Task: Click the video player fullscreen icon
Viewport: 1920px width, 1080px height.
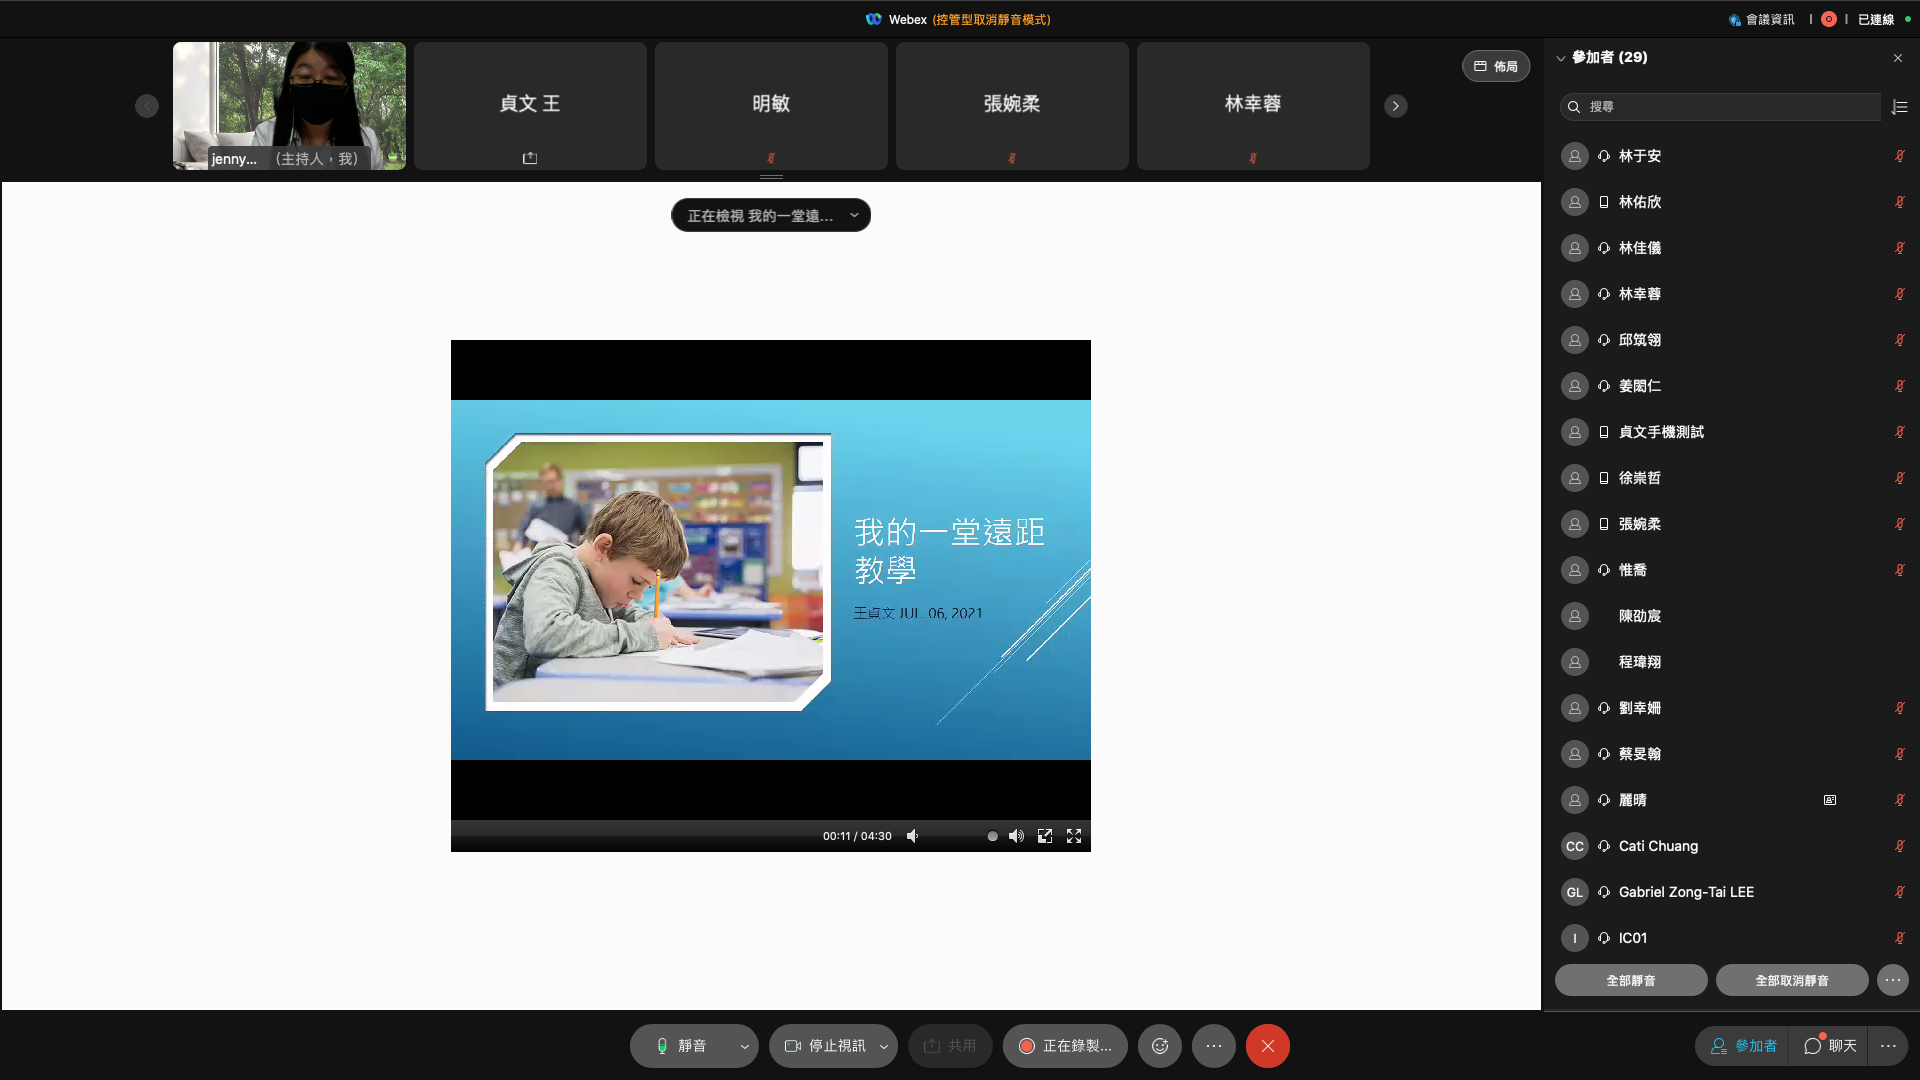Action: (1074, 836)
